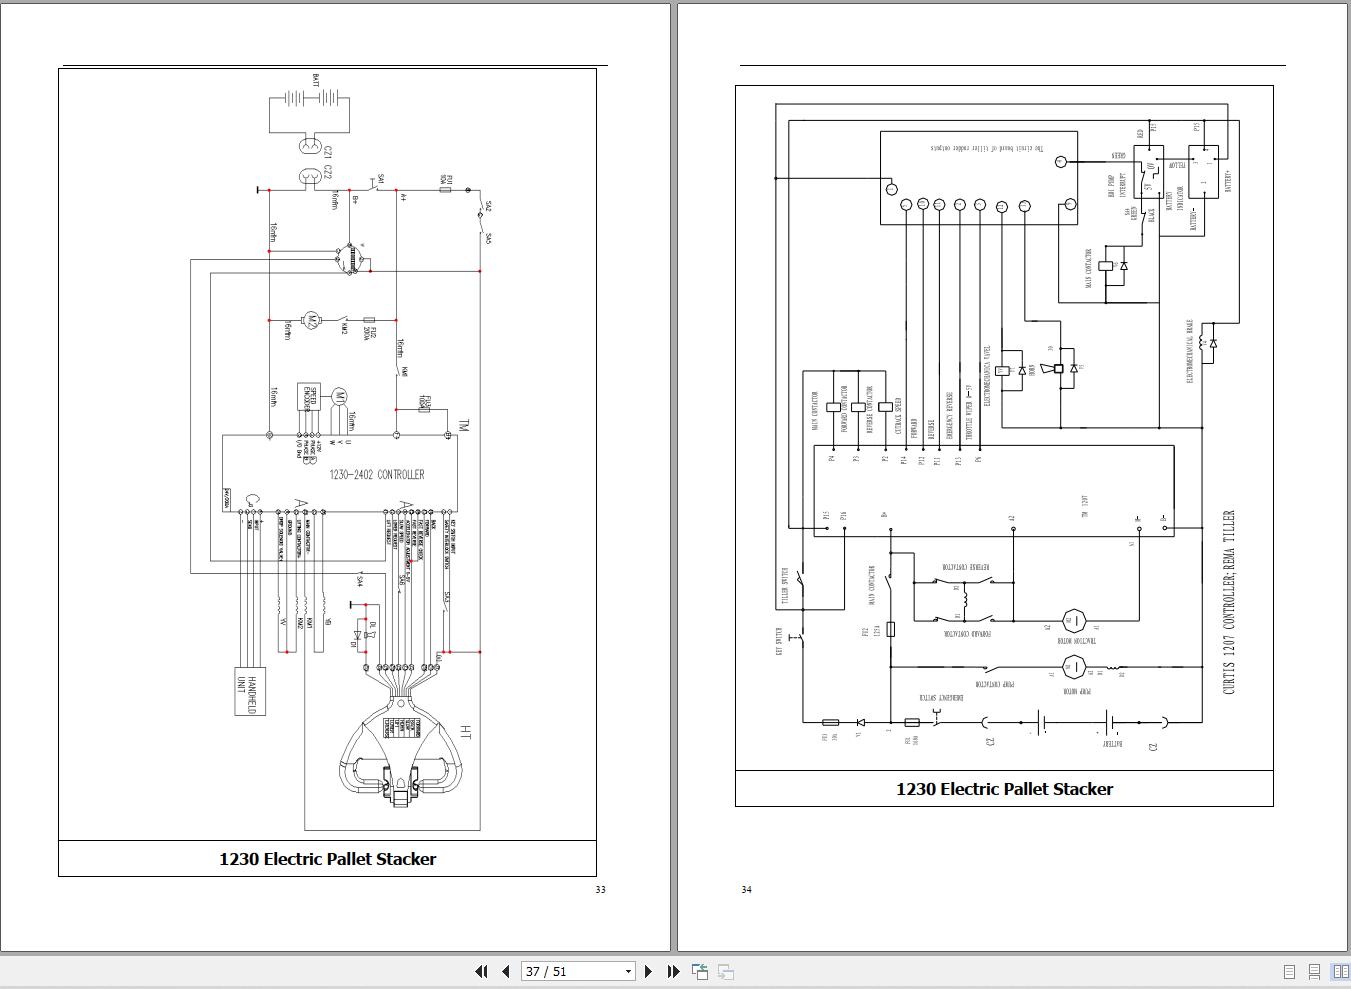Click the page number 33 footer
Image resolution: width=1351 pixels, height=989 pixels.
coord(600,890)
